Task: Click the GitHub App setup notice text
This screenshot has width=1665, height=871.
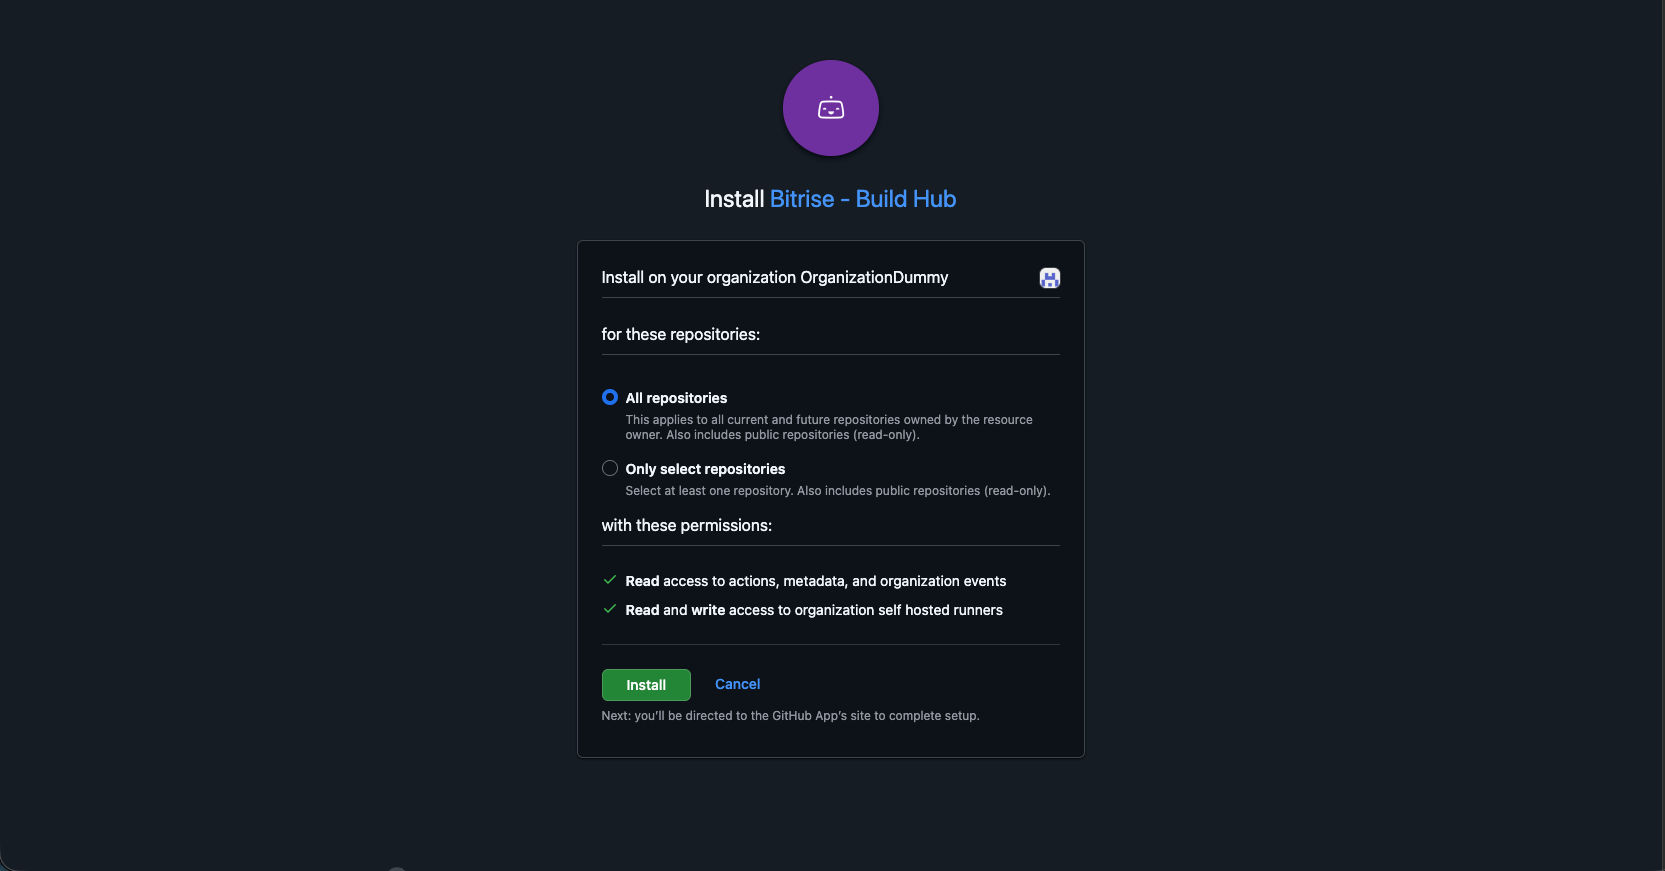Action: coord(790,716)
